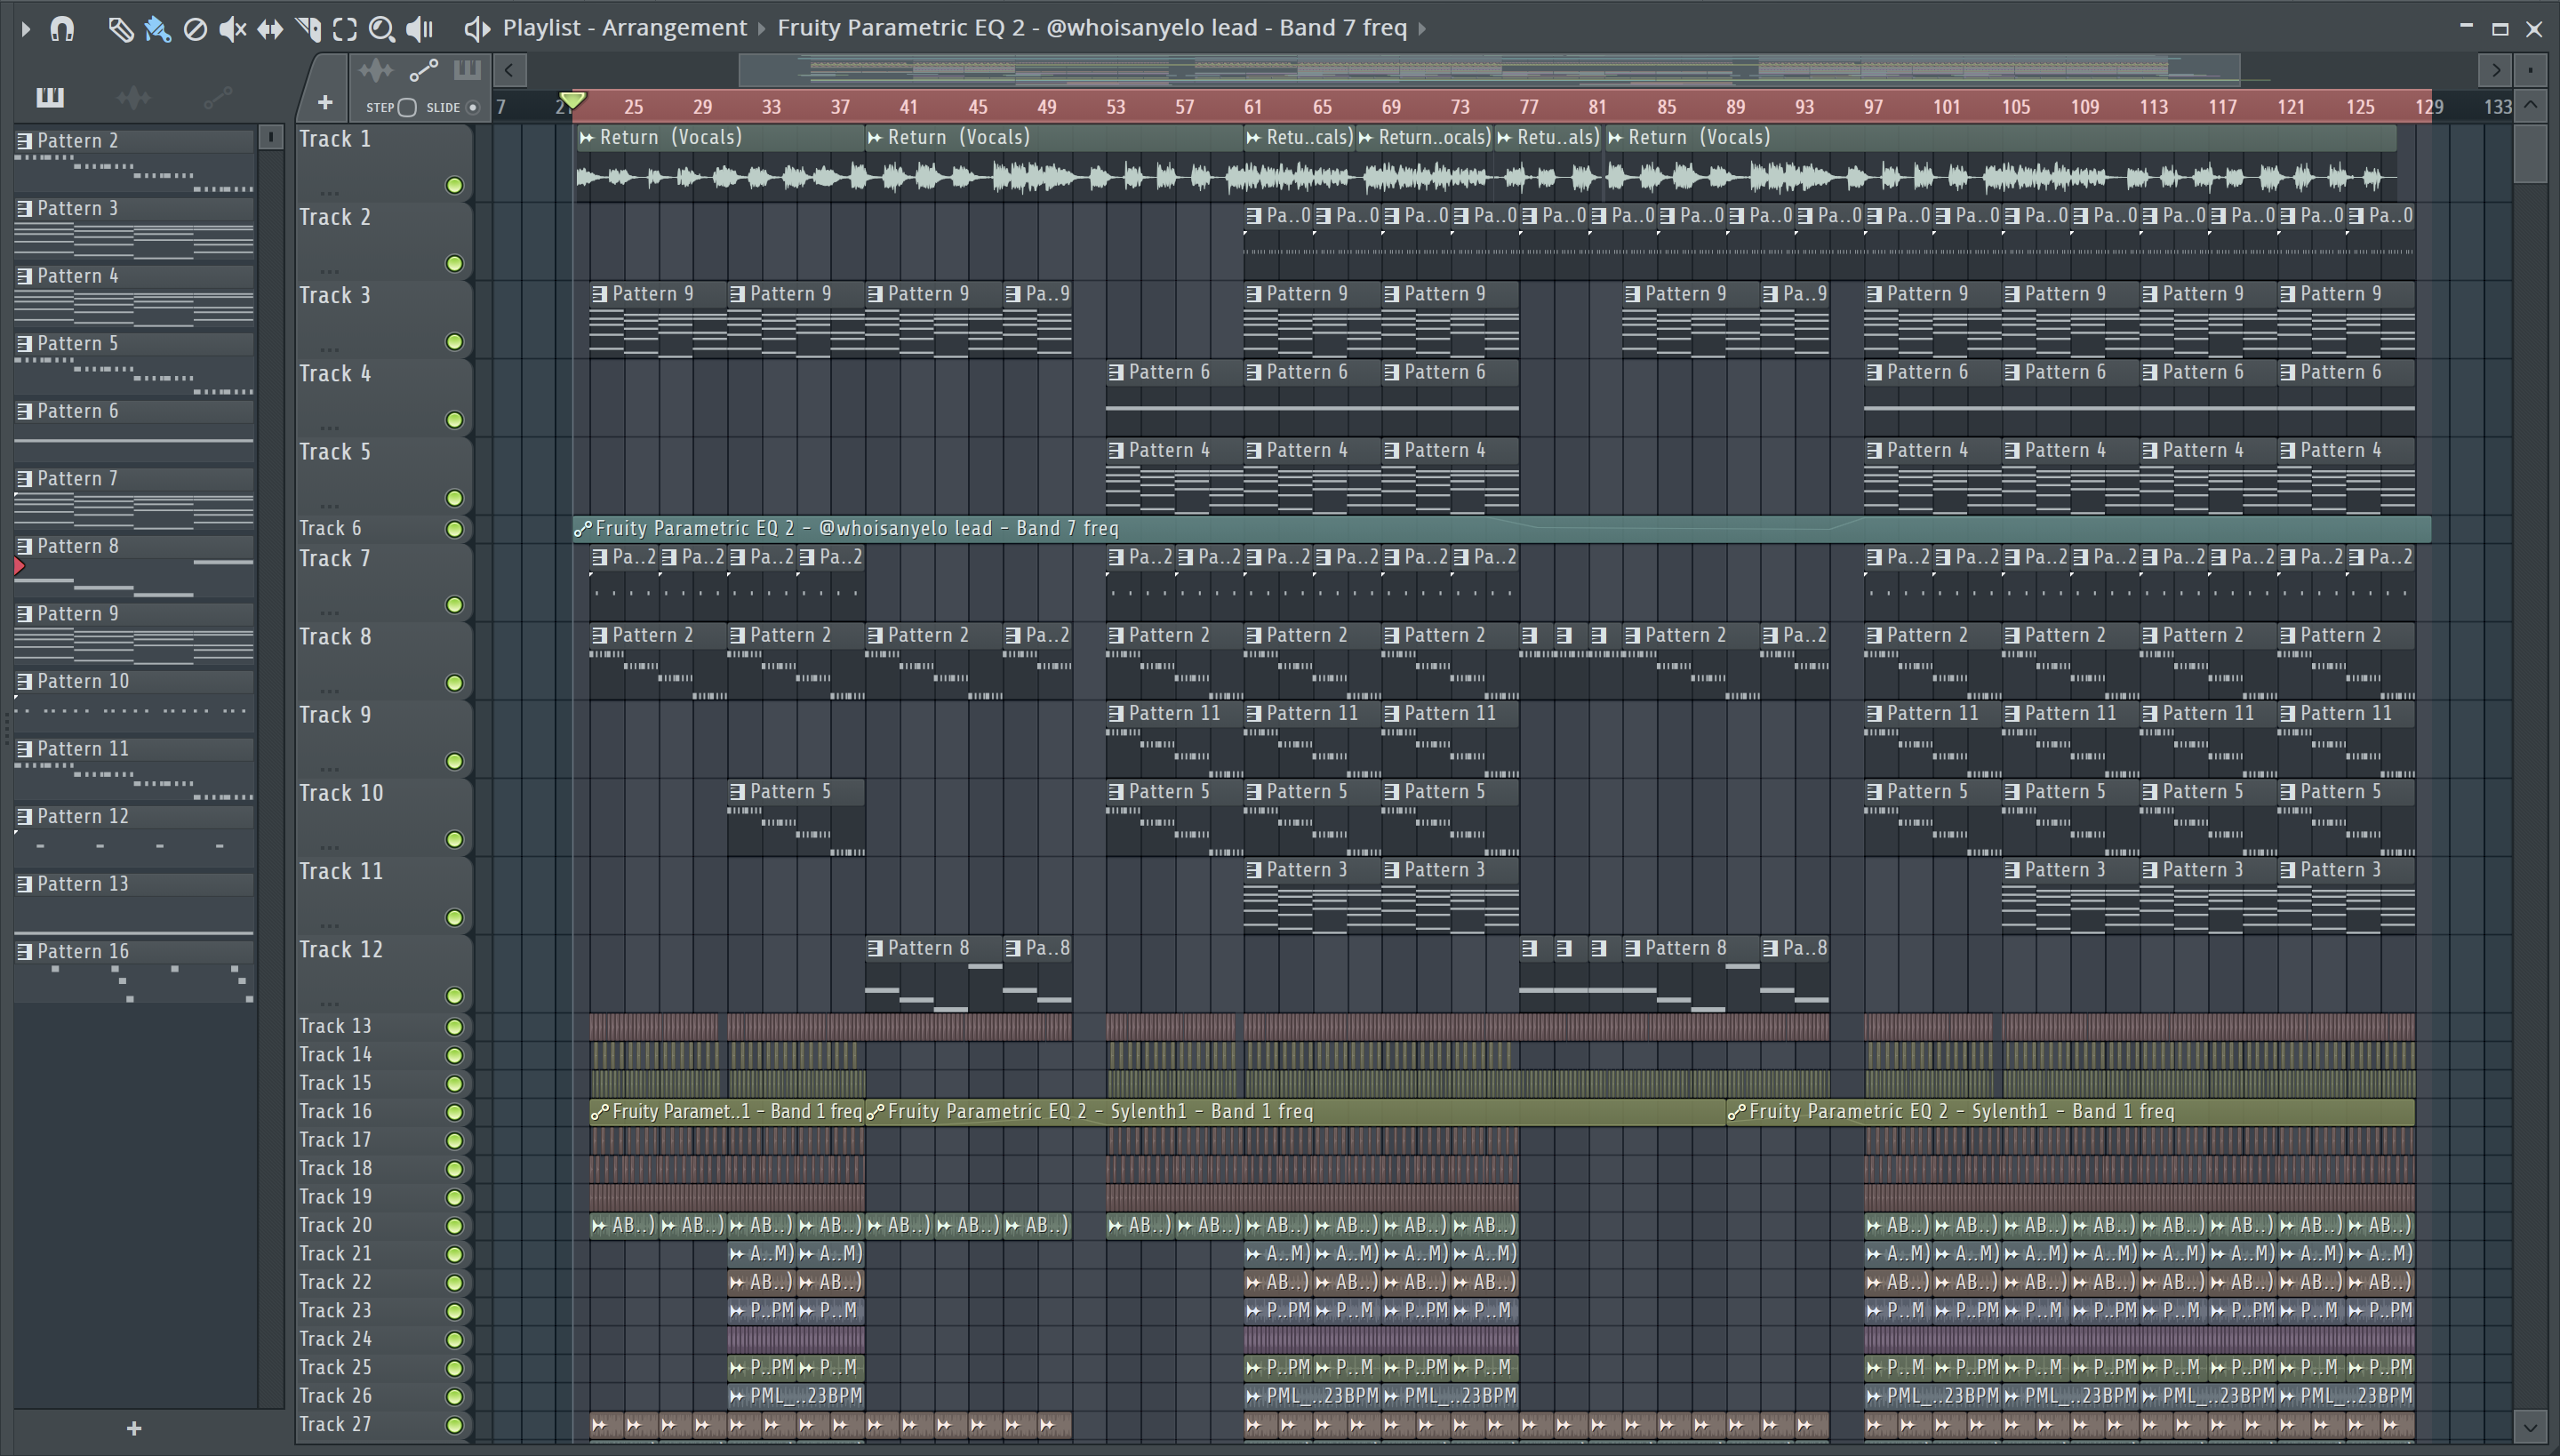Open the first Pattern 9 clip menu icon
The width and height of the screenshot is (2560, 1456).
click(x=599, y=294)
